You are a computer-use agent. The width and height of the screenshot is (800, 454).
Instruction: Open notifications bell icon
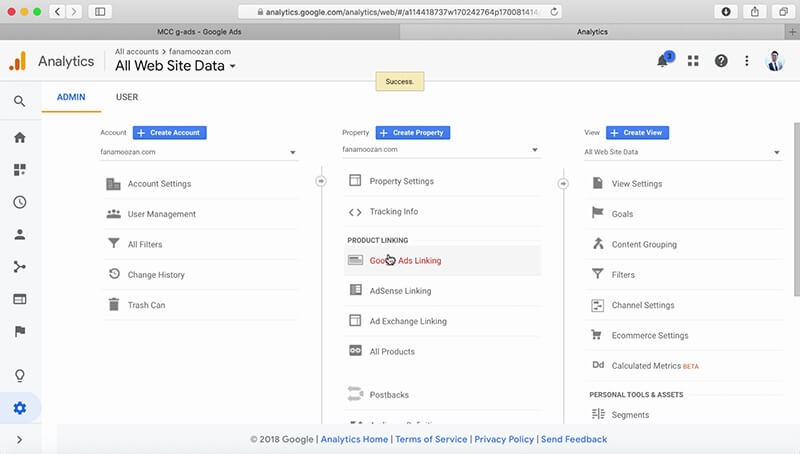click(x=663, y=61)
